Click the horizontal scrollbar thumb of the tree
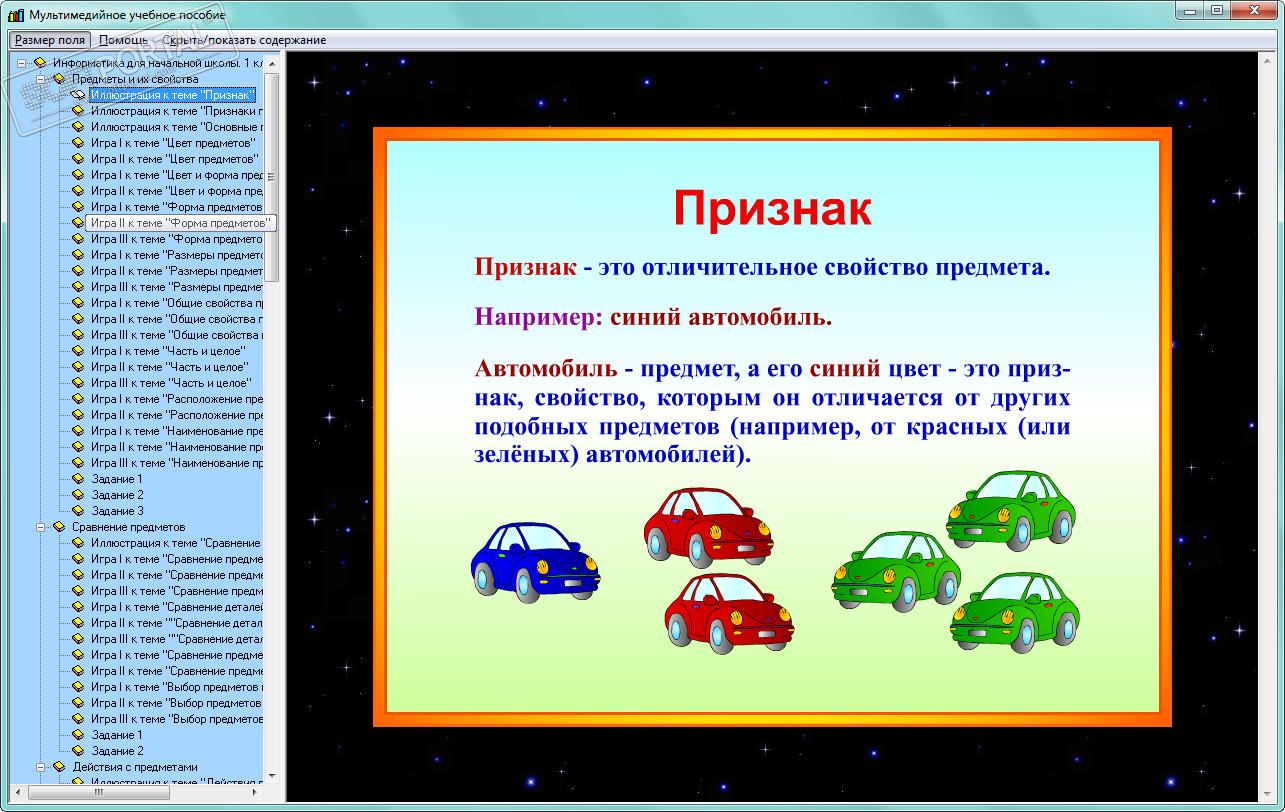Viewport: 1285px width, 812px height. 97,792
